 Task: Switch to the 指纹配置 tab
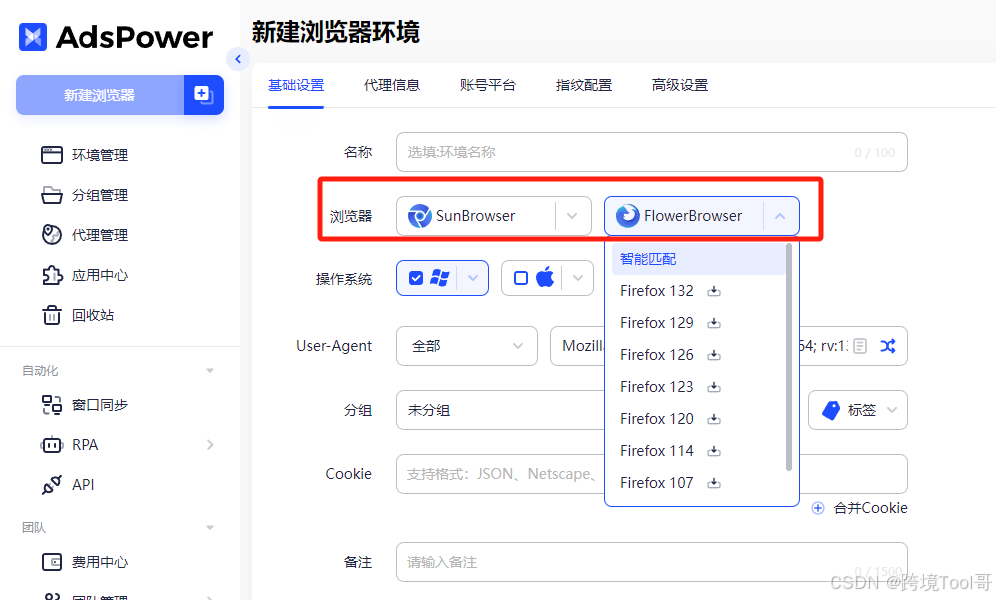pos(584,85)
